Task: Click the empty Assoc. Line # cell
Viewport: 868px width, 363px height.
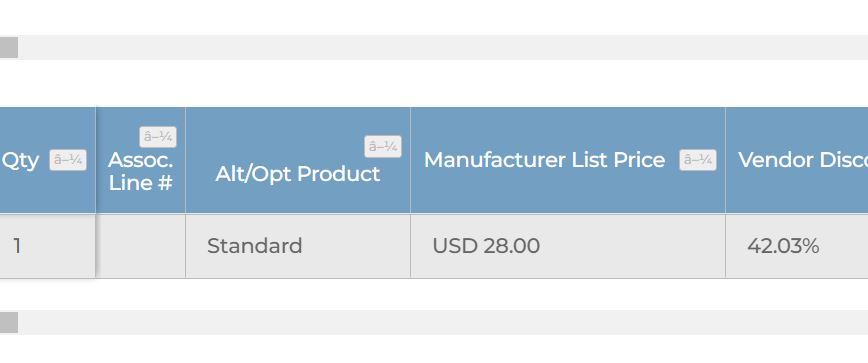Action: point(141,246)
